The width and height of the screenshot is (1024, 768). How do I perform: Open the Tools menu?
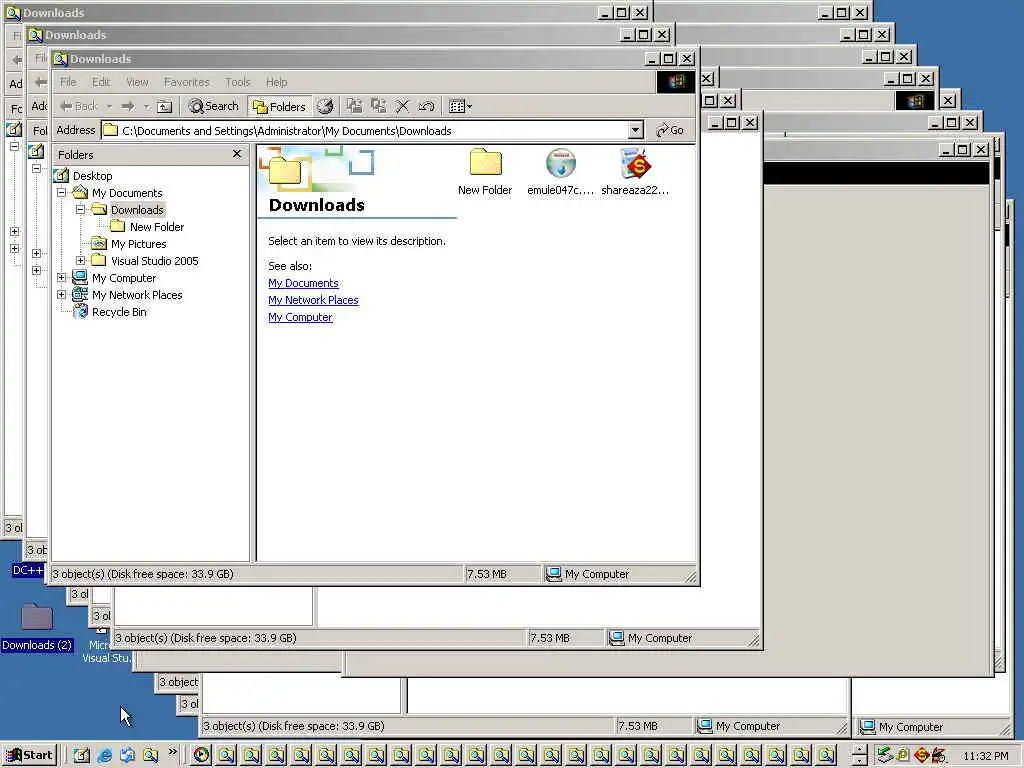(238, 82)
